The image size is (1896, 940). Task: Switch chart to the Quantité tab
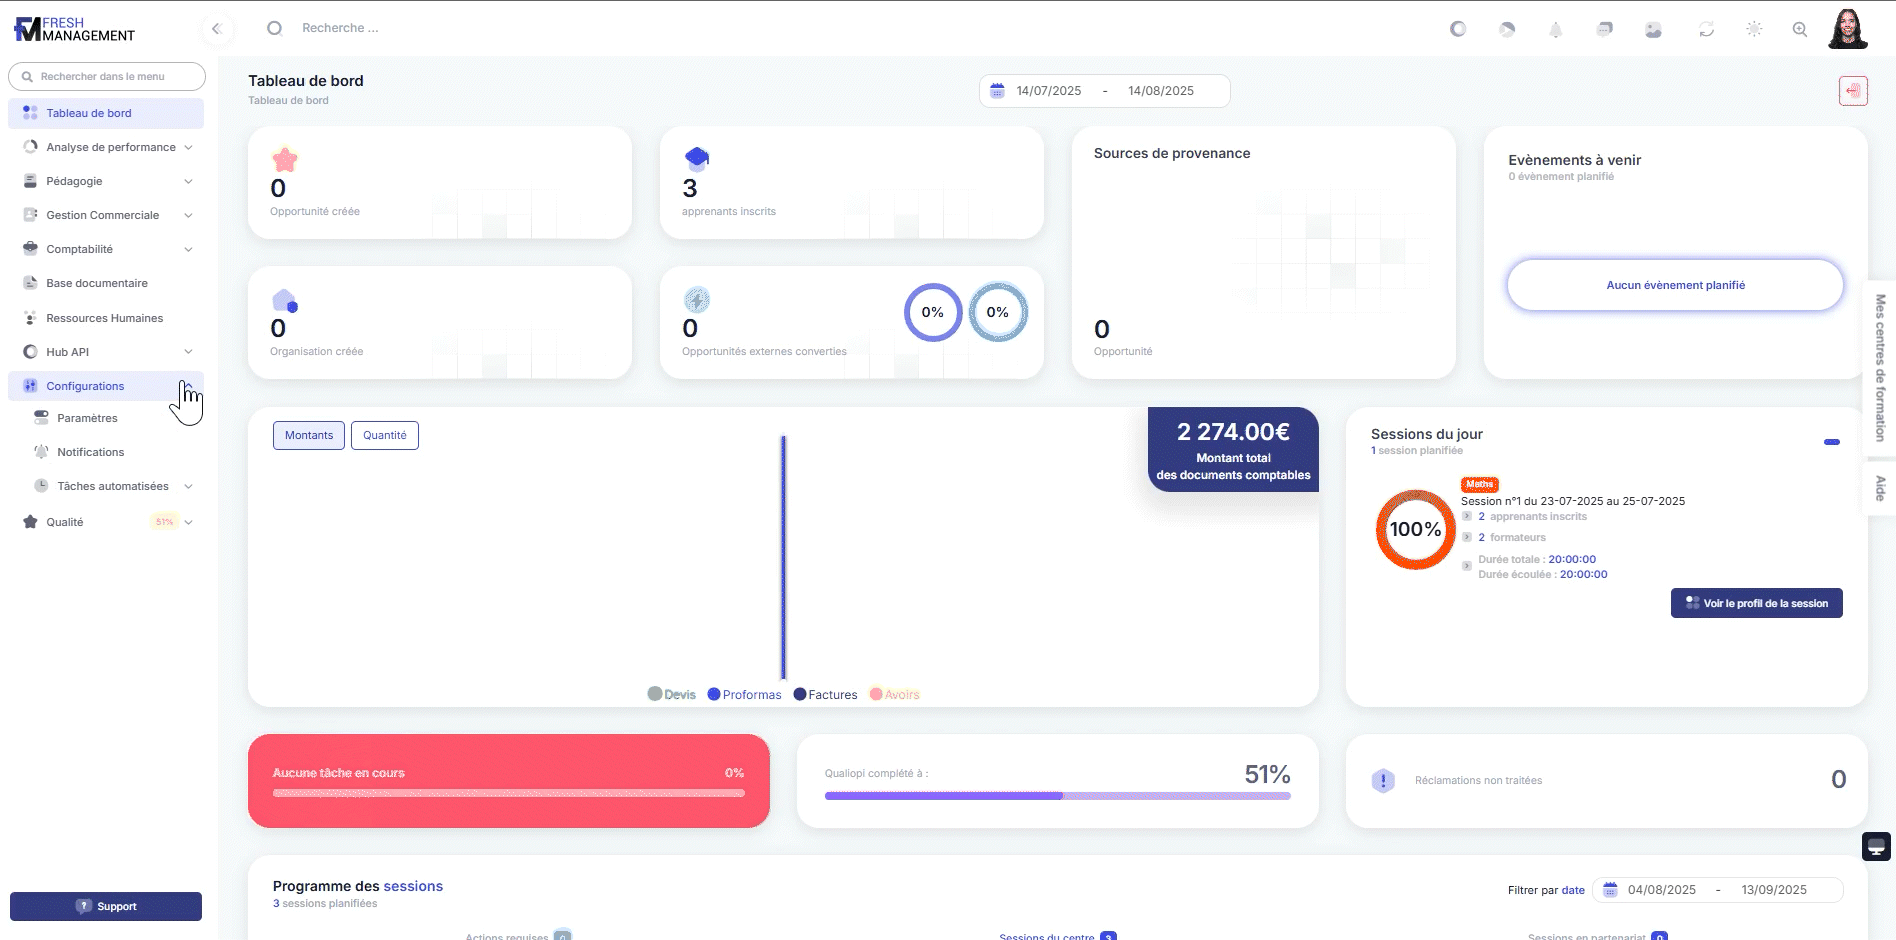[384, 436]
